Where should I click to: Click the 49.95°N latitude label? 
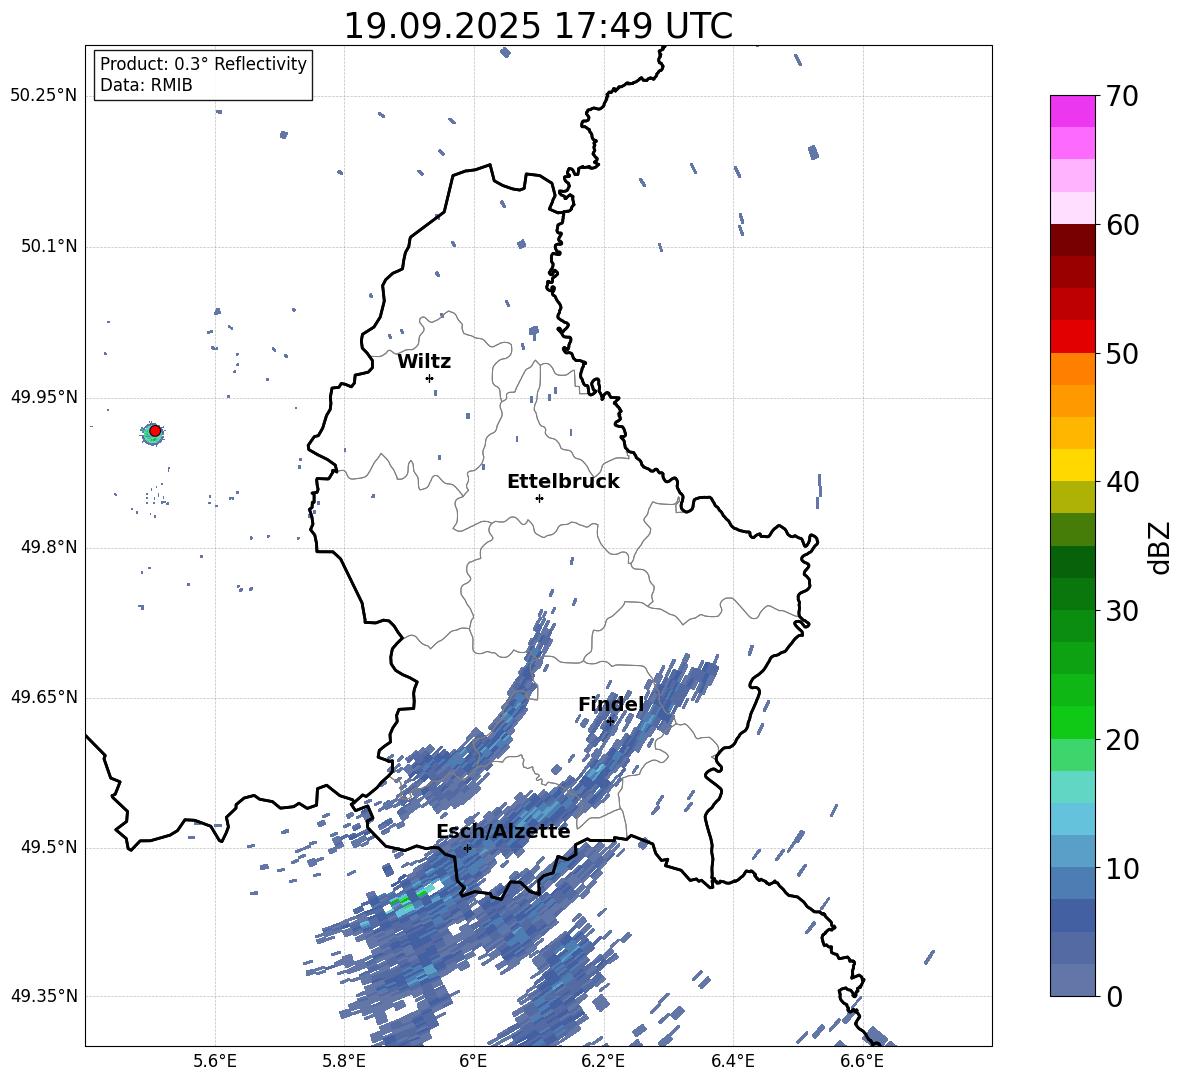coord(44,397)
